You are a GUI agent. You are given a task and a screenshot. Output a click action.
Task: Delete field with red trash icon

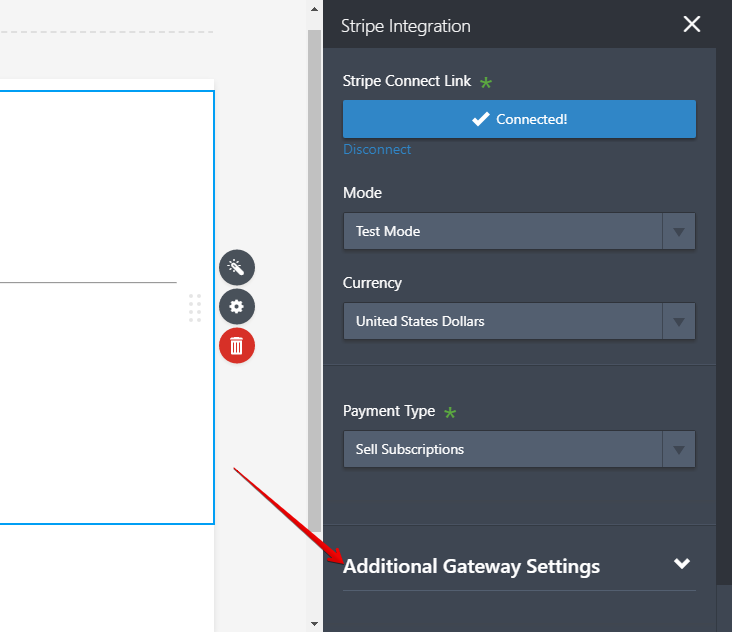[237, 346]
